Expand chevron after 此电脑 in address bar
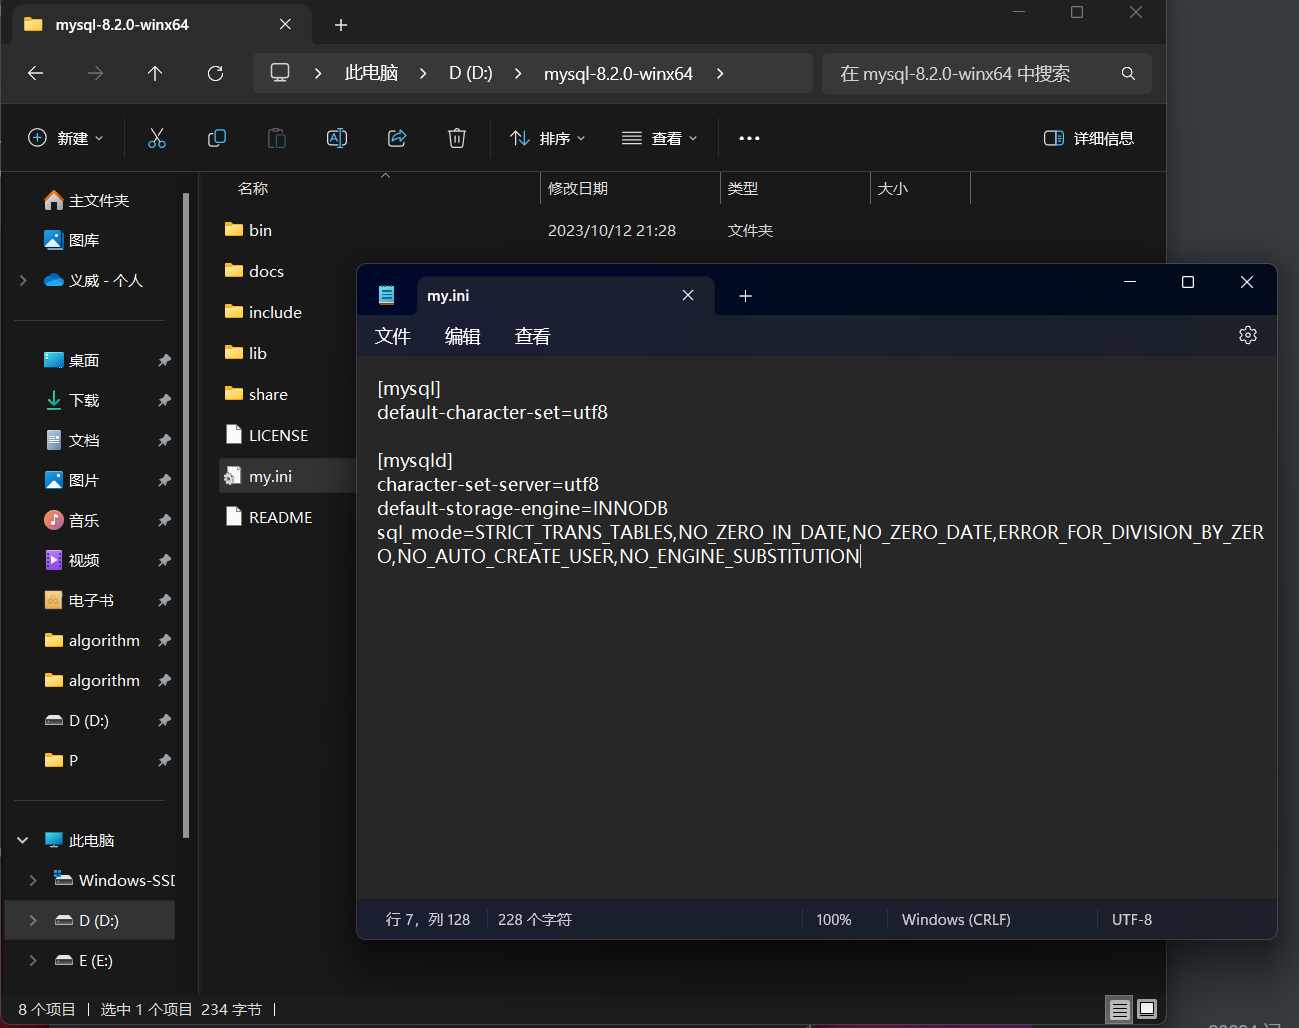The height and width of the screenshot is (1028, 1299). (423, 73)
